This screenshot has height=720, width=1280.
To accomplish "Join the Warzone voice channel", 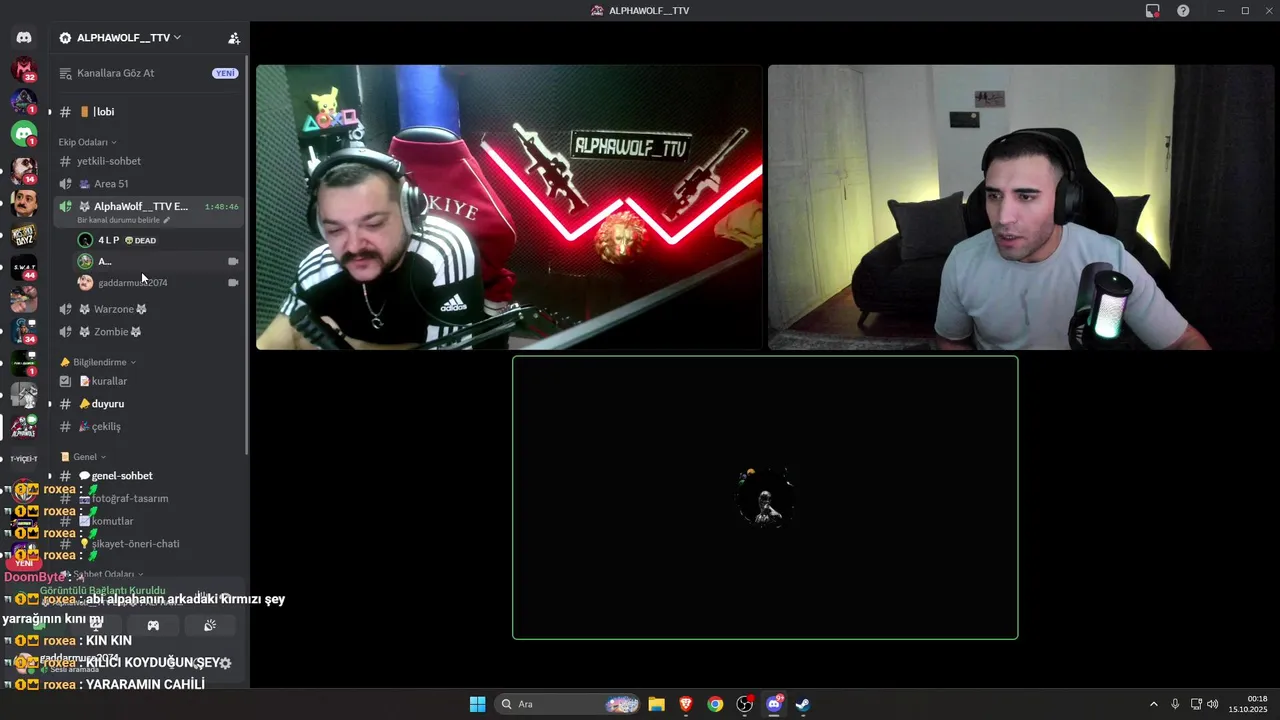I will click(148, 309).
